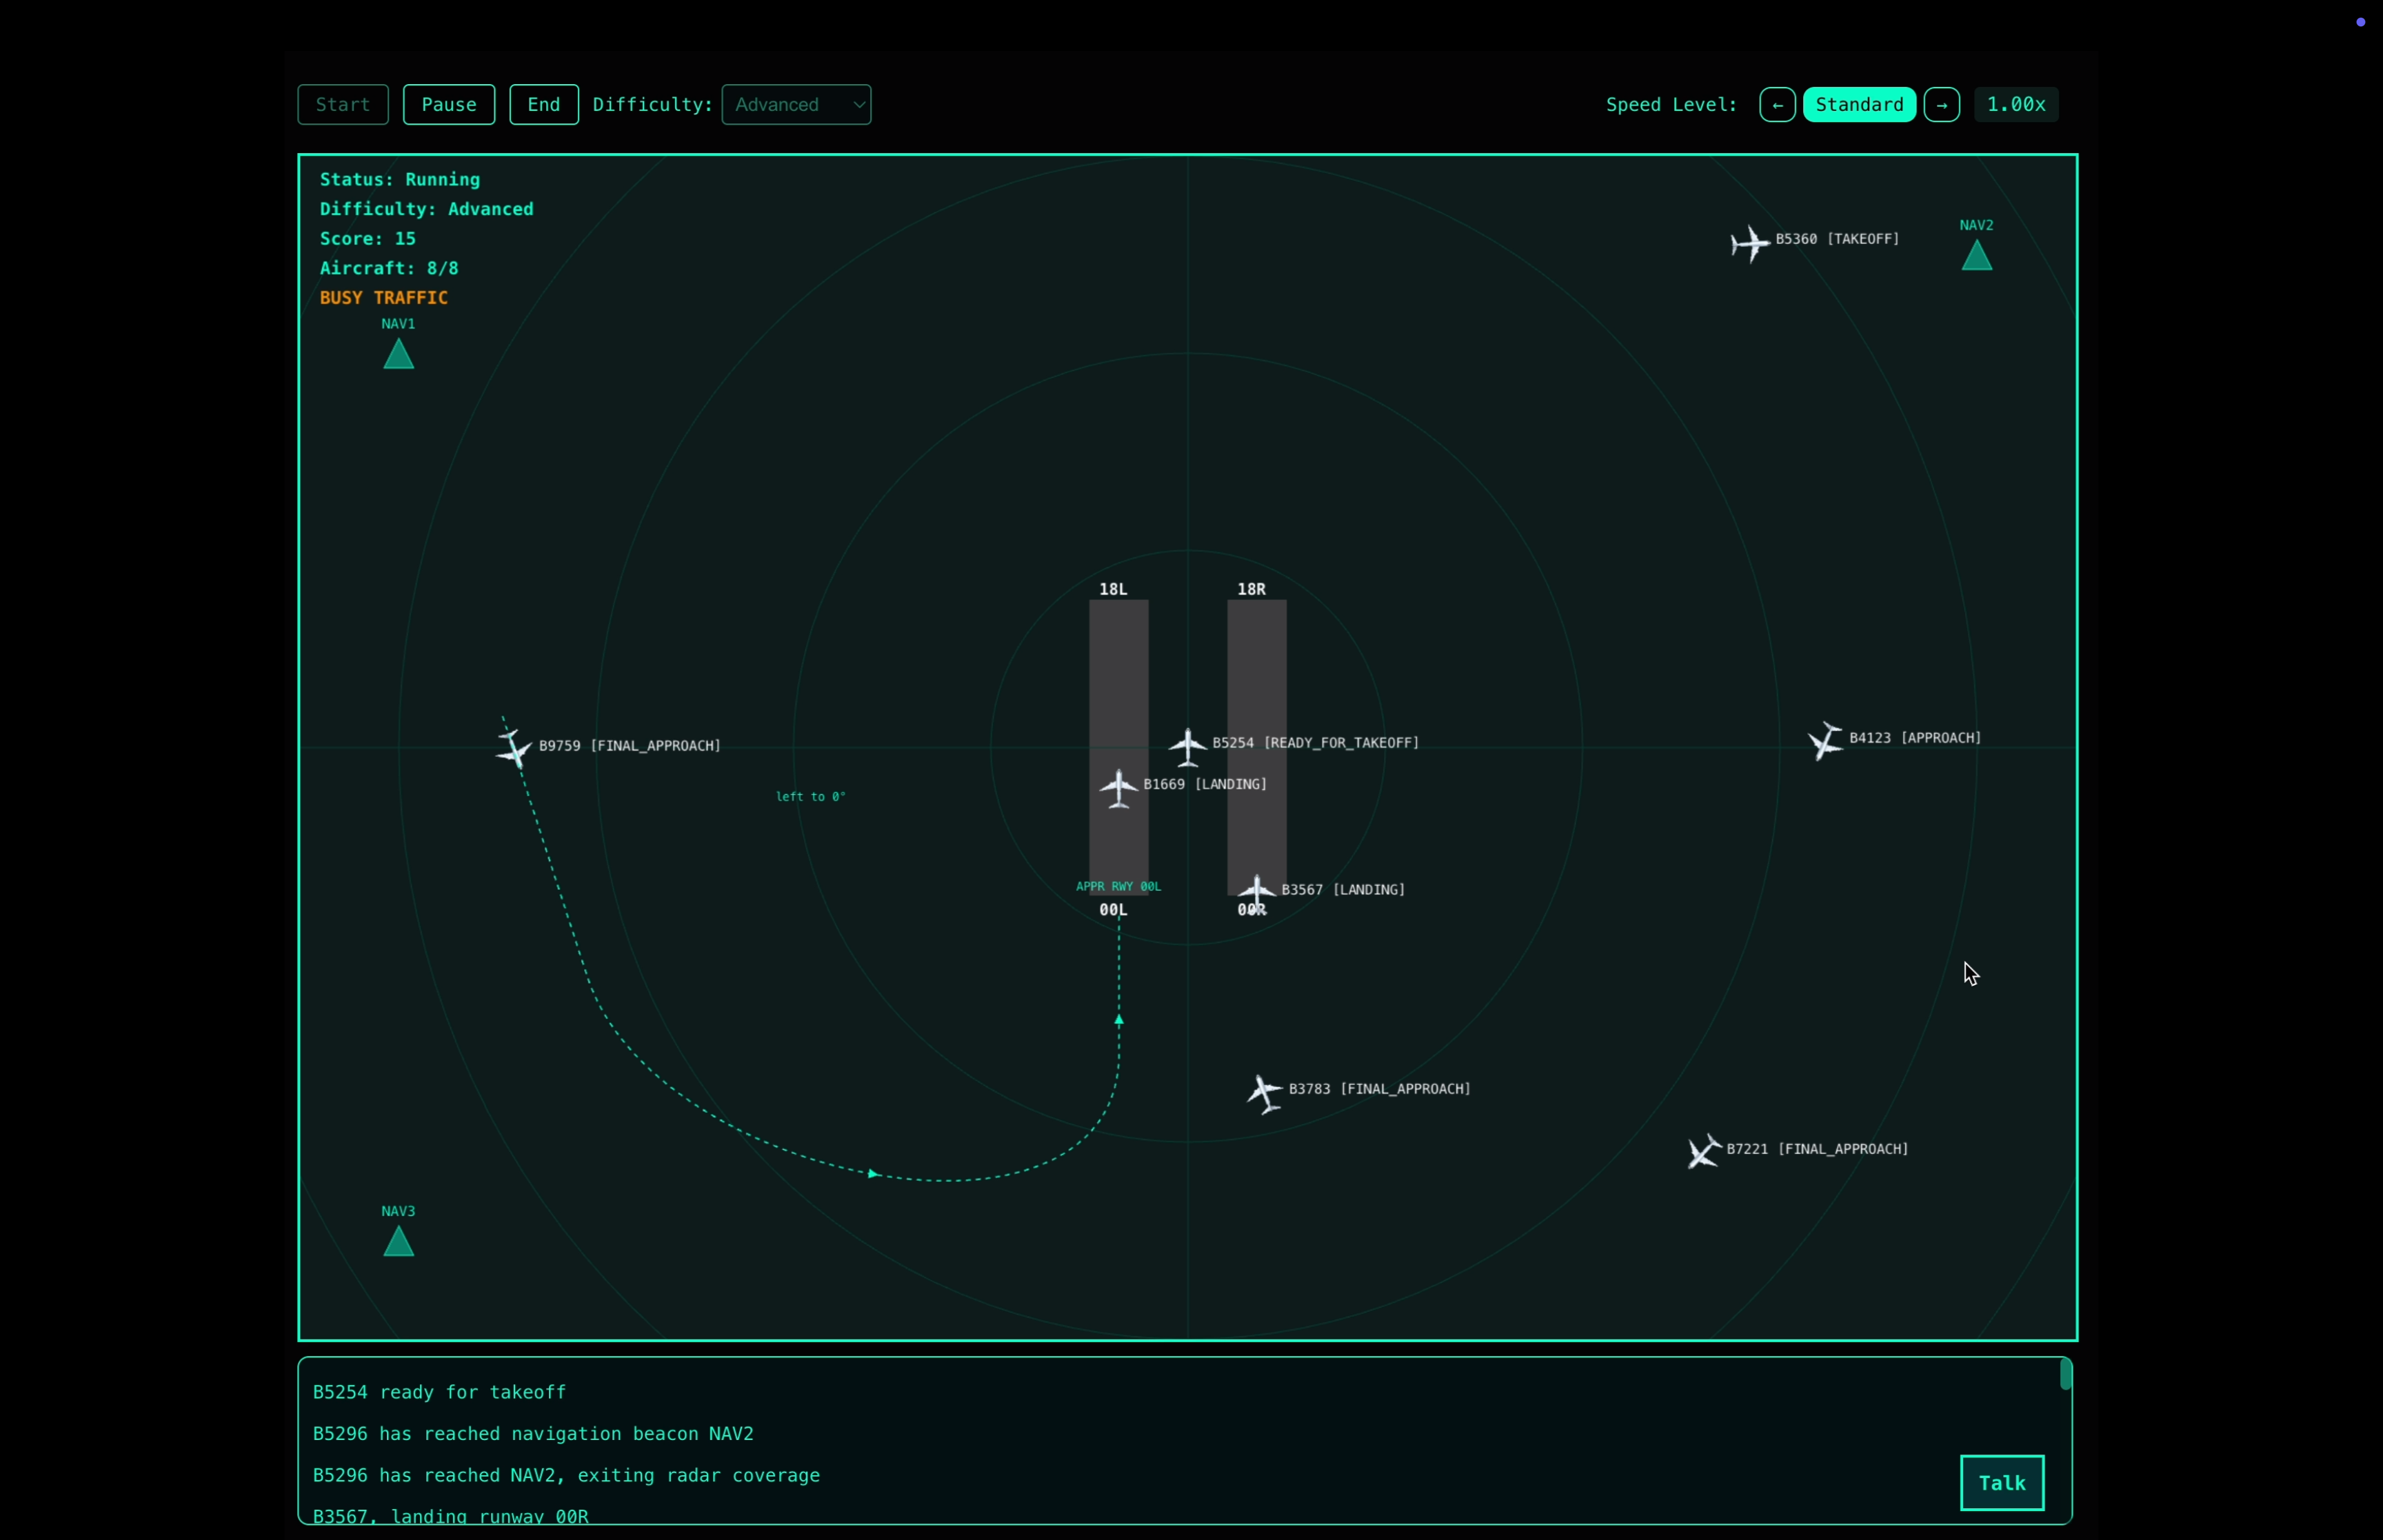This screenshot has width=2383, height=1540.
Task: Click the B4123 [APPROACH] label
Action: tap(1915, 738)
